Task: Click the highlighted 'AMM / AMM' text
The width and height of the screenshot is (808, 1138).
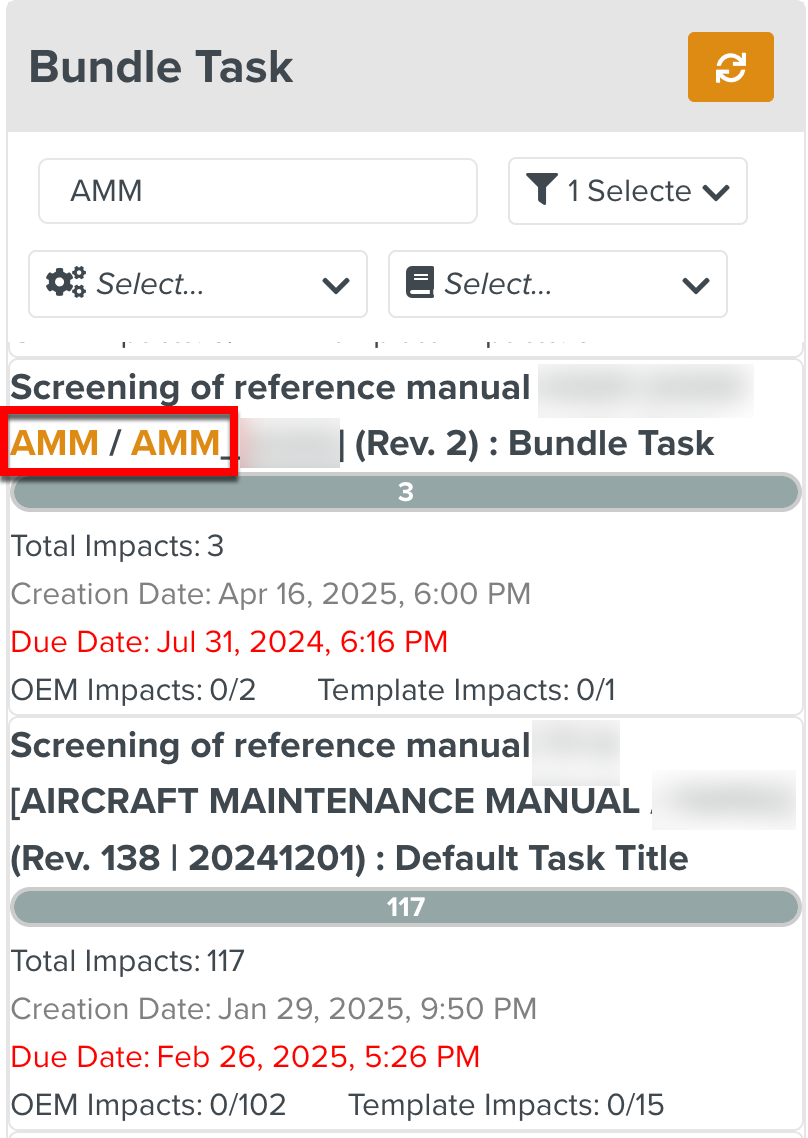Action: click(115, 442)
